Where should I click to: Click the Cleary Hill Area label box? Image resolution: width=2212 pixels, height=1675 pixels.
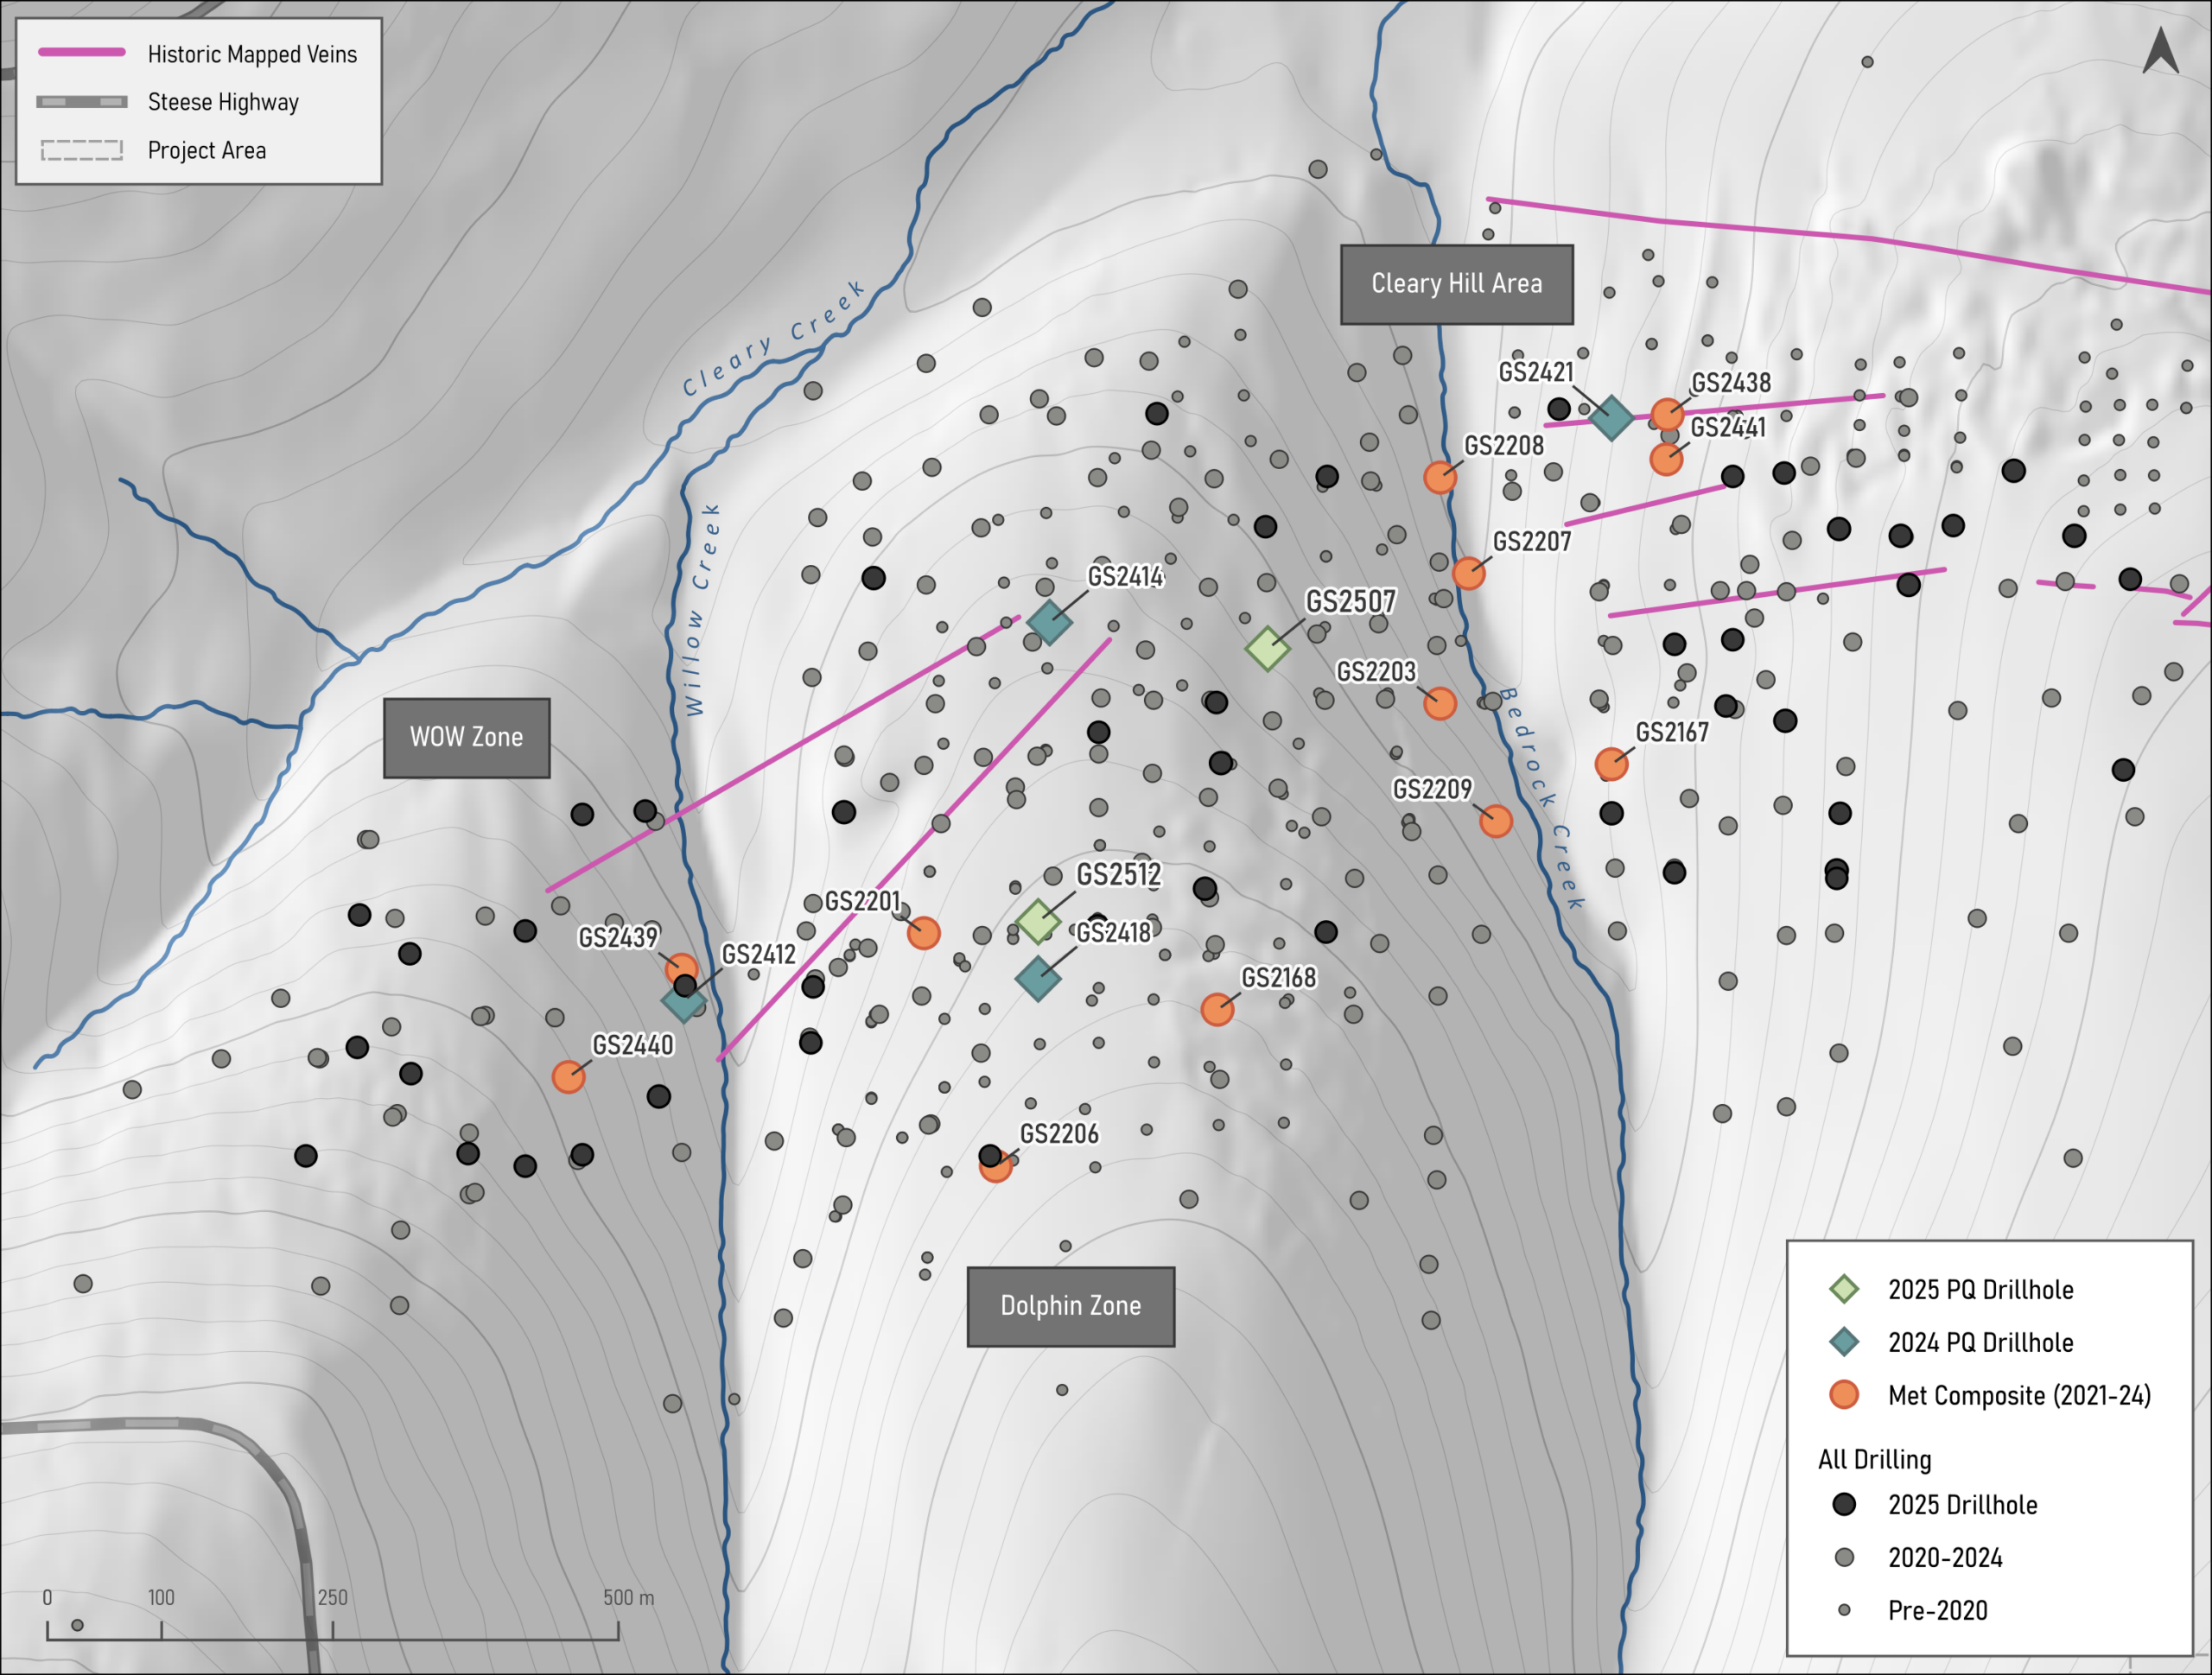[x=1456, y=284]
